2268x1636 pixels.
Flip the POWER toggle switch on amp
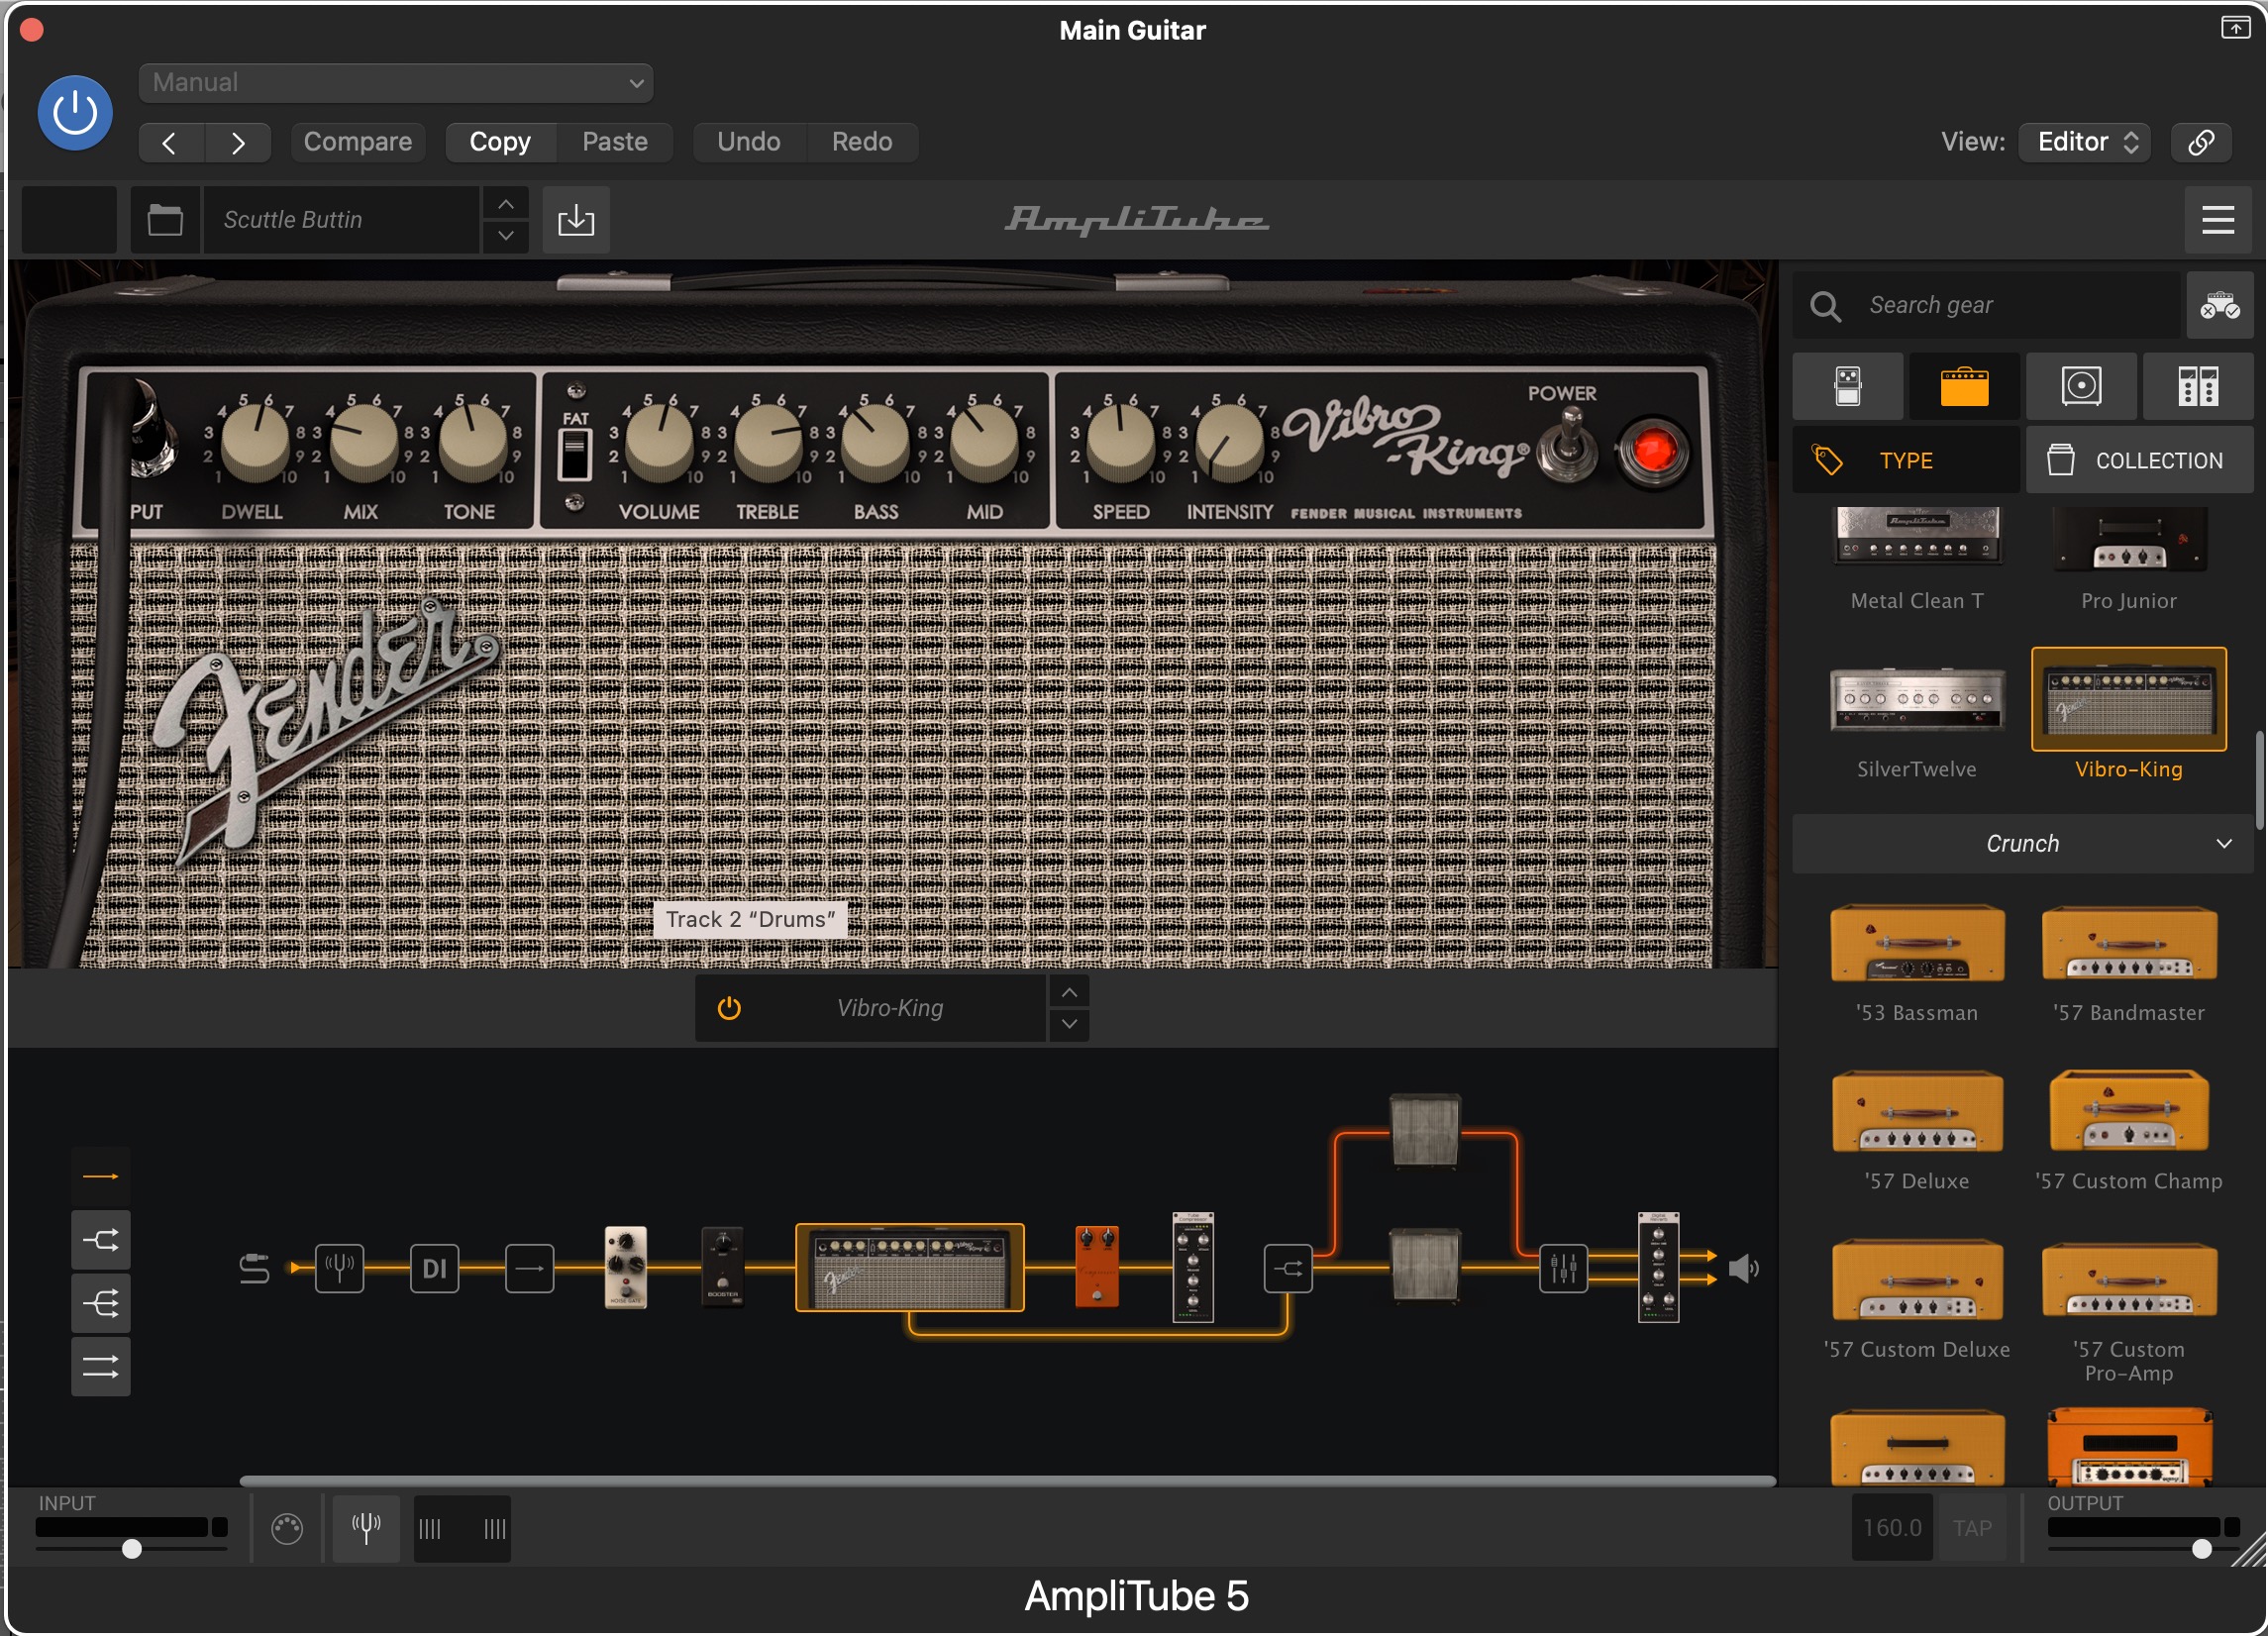pyautogui.click(x=1568, y=447)
